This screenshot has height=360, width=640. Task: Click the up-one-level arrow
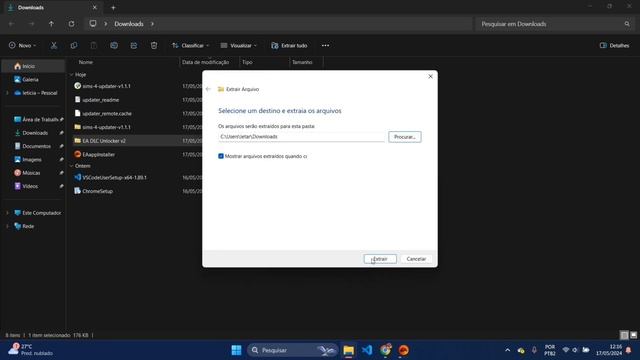51,24
